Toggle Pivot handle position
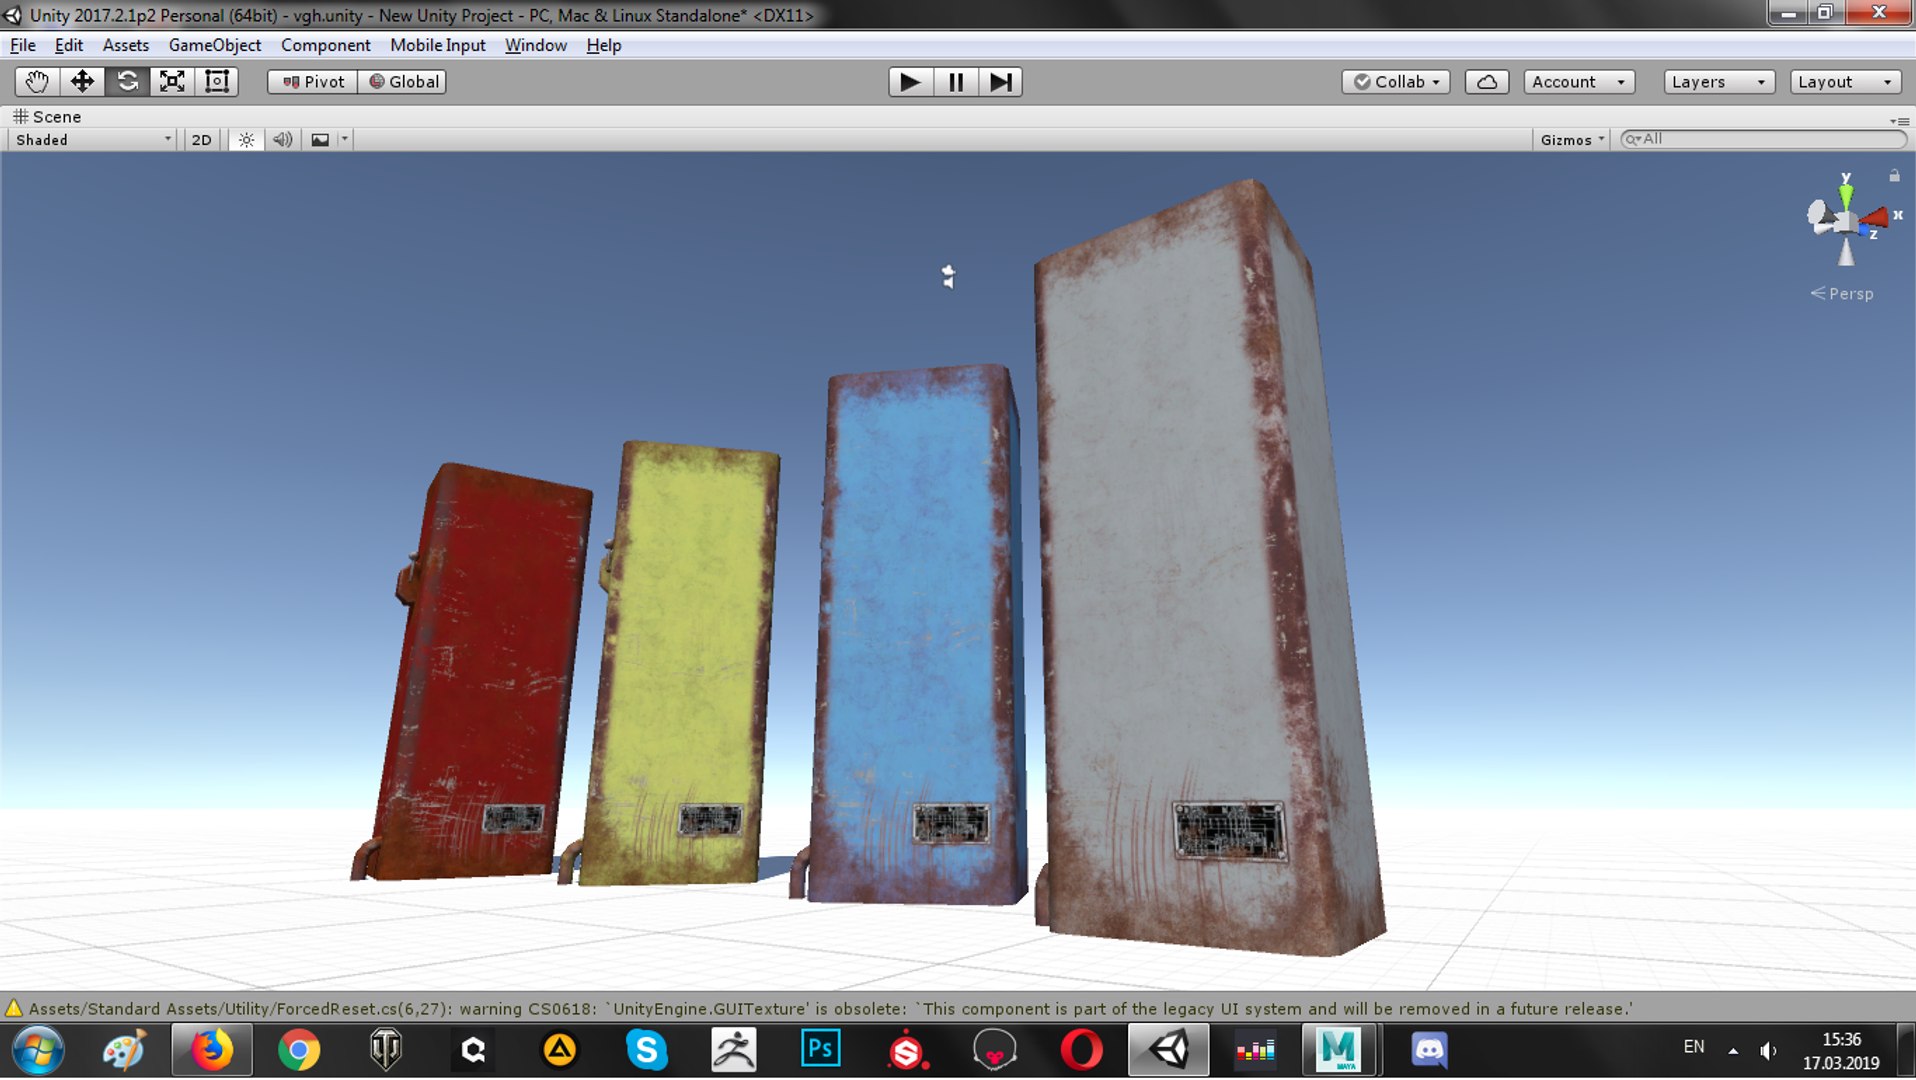The width and height of the screenshot is (1916, 1080). click(313, 82)
